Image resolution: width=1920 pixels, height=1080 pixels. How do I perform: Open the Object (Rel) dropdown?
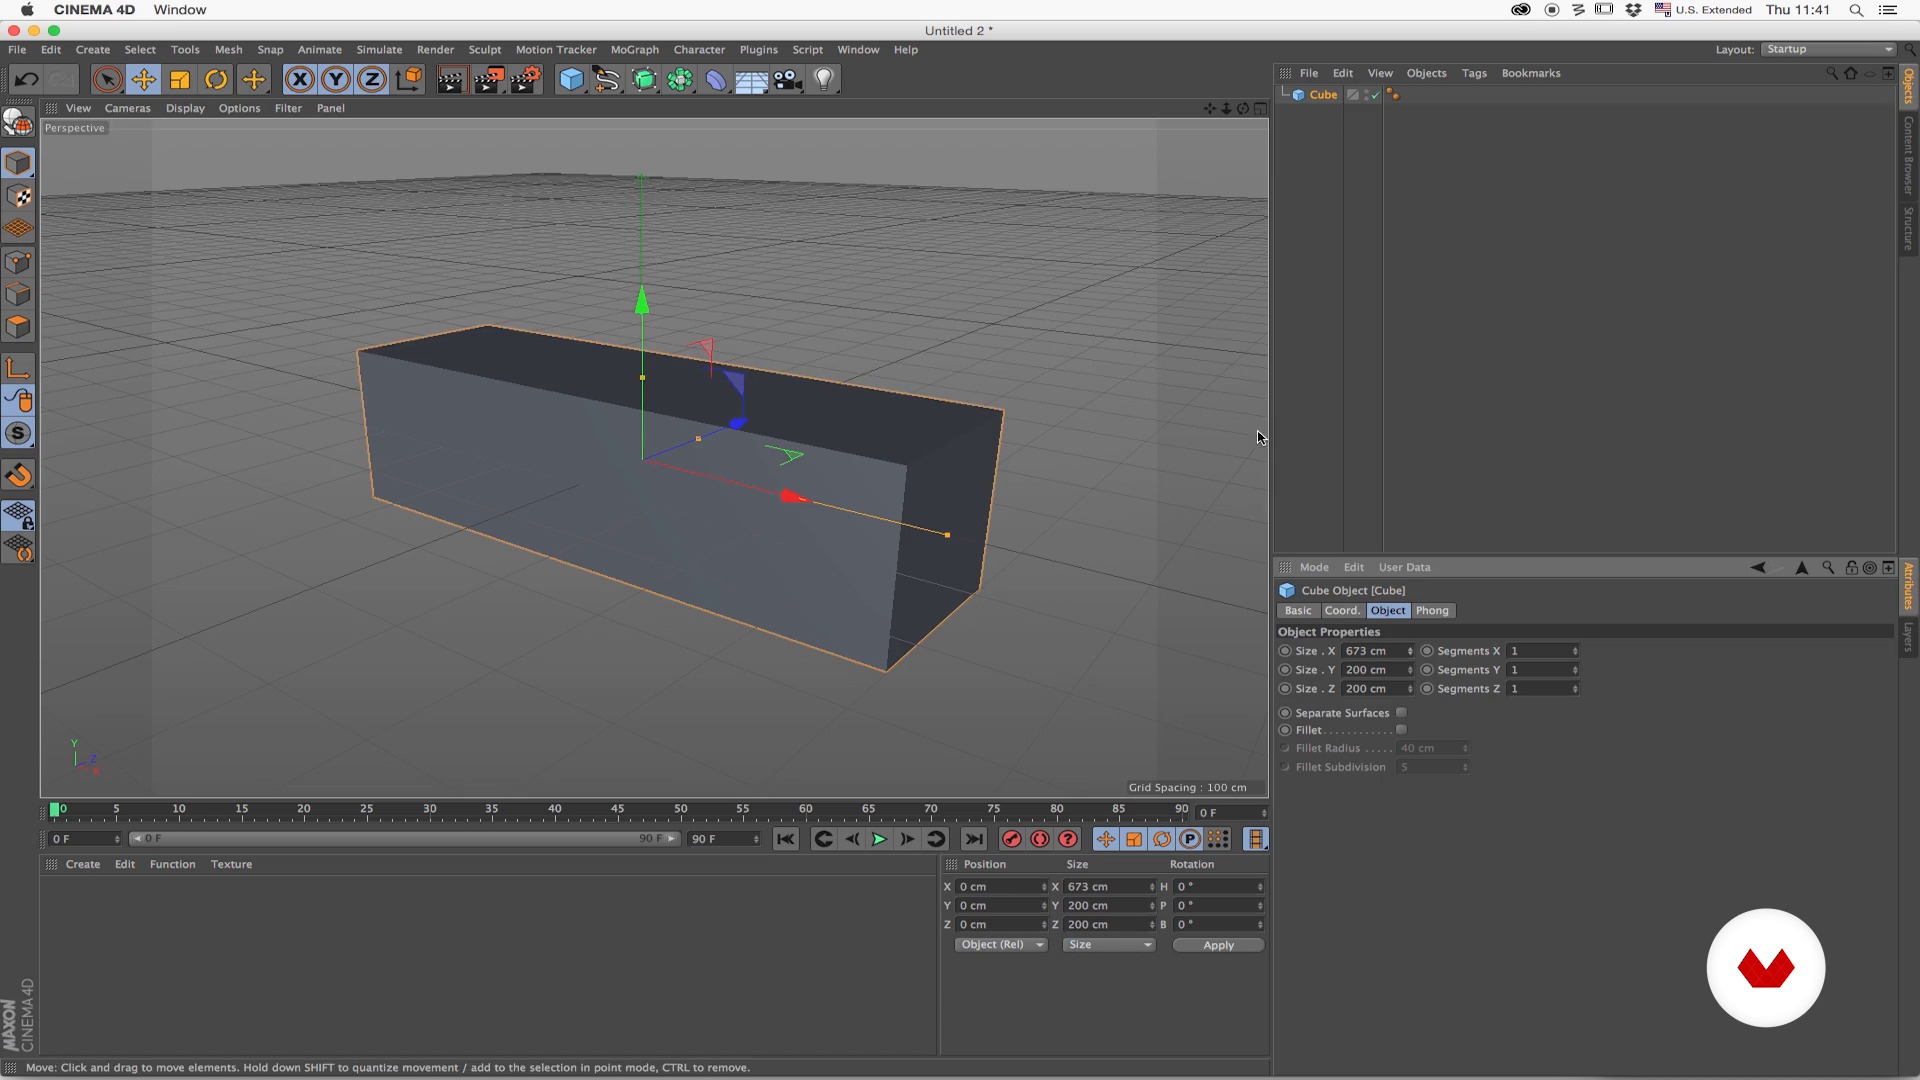[x=1000, y=945]
